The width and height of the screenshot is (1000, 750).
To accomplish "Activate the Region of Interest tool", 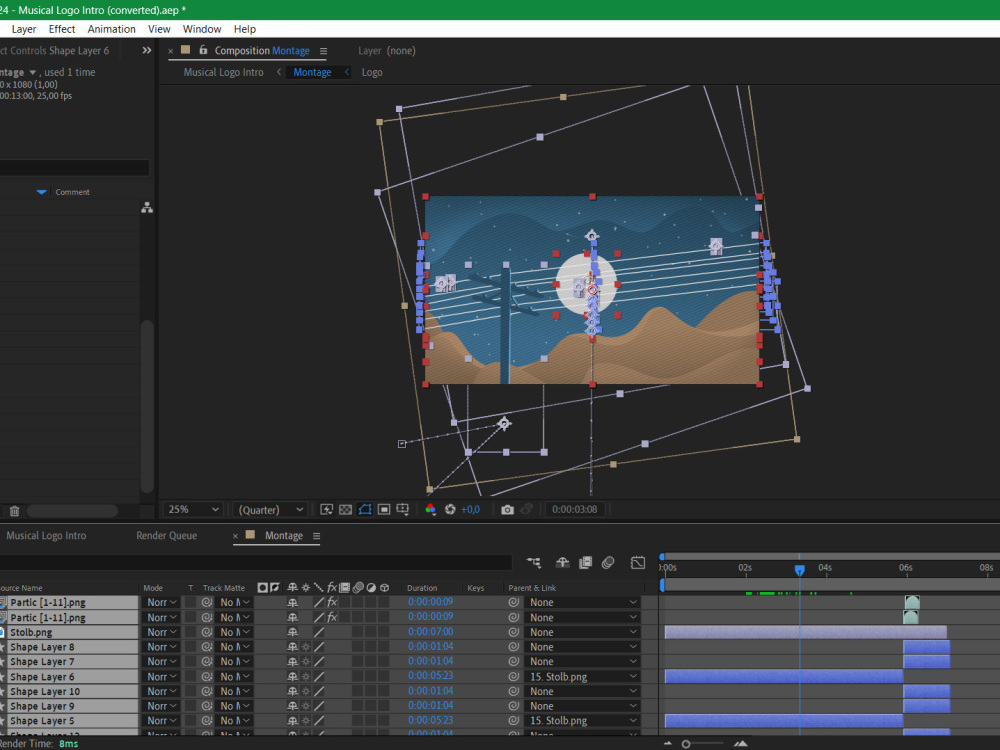I will [366, 510].
